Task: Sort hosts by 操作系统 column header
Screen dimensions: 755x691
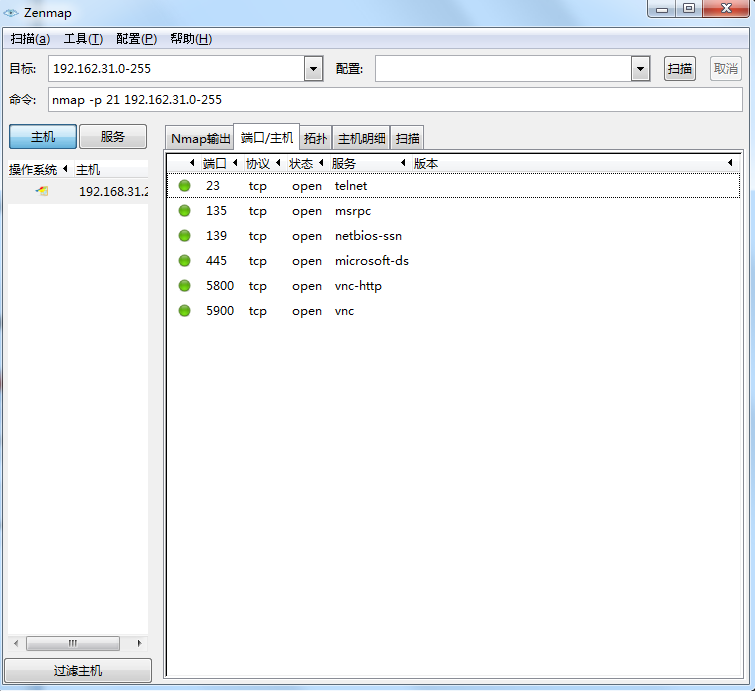Action: point(33,169)
